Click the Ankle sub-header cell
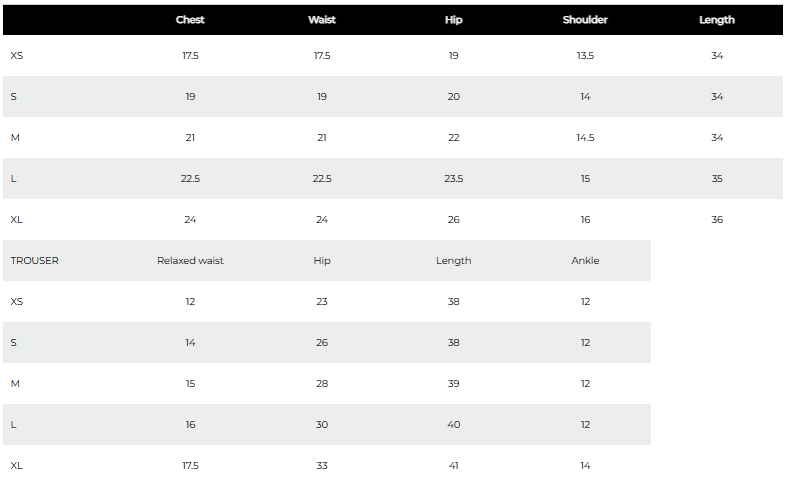Screen dimensions: 788x482 585,260
